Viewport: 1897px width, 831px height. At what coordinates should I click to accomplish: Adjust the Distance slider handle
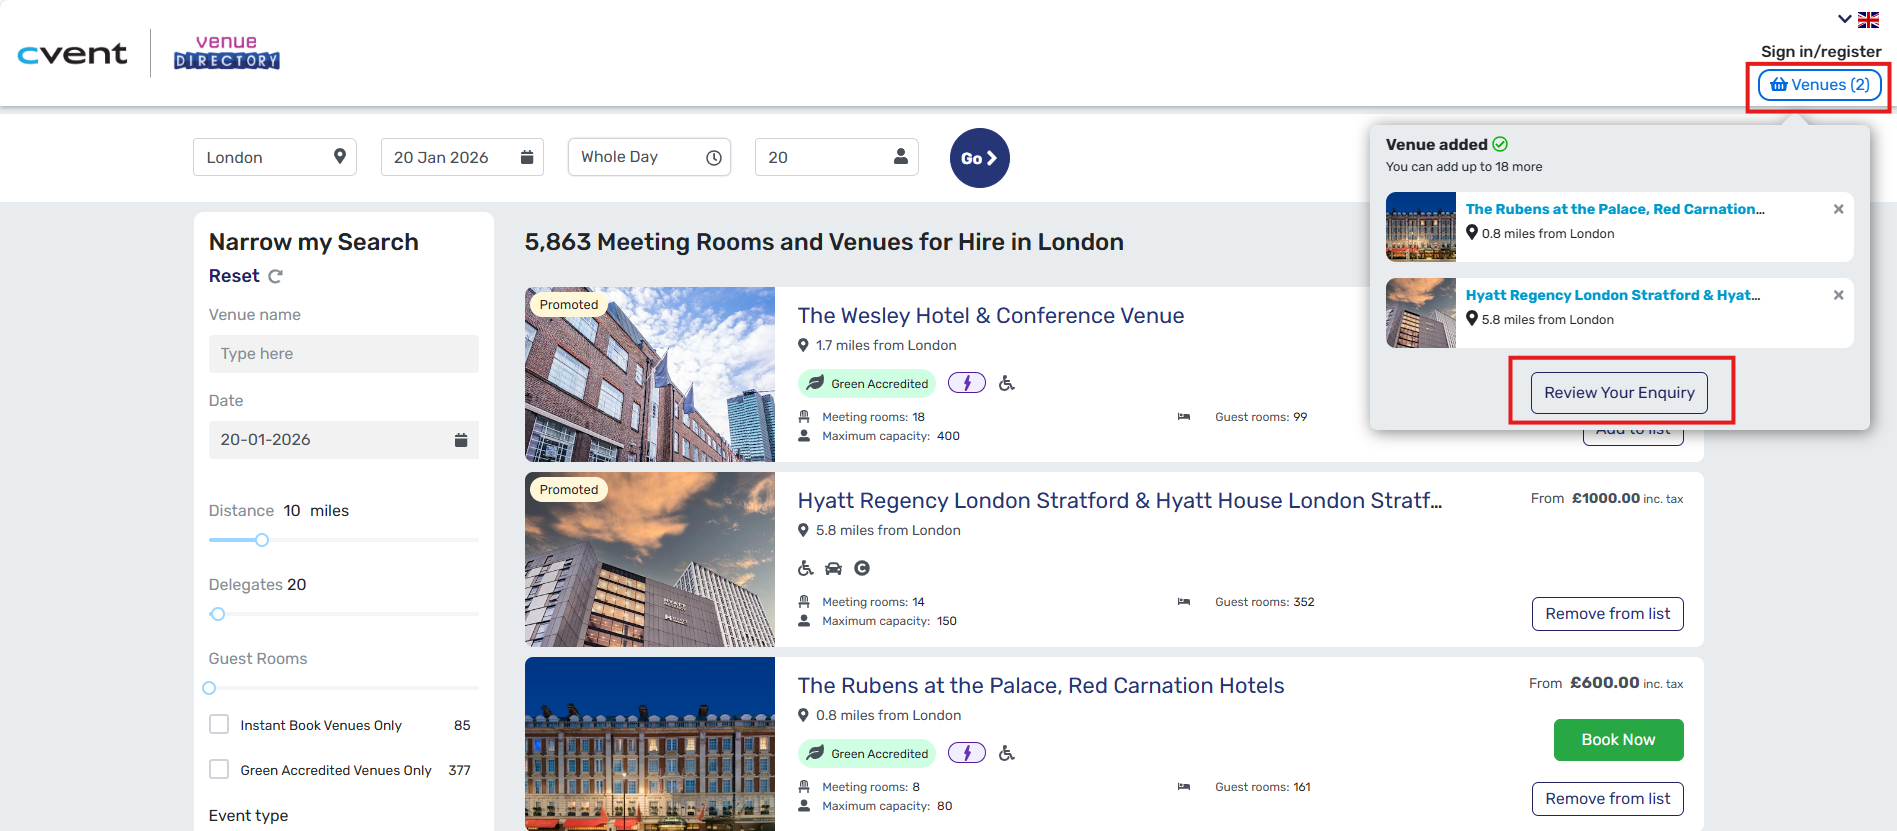pos(262,540)
